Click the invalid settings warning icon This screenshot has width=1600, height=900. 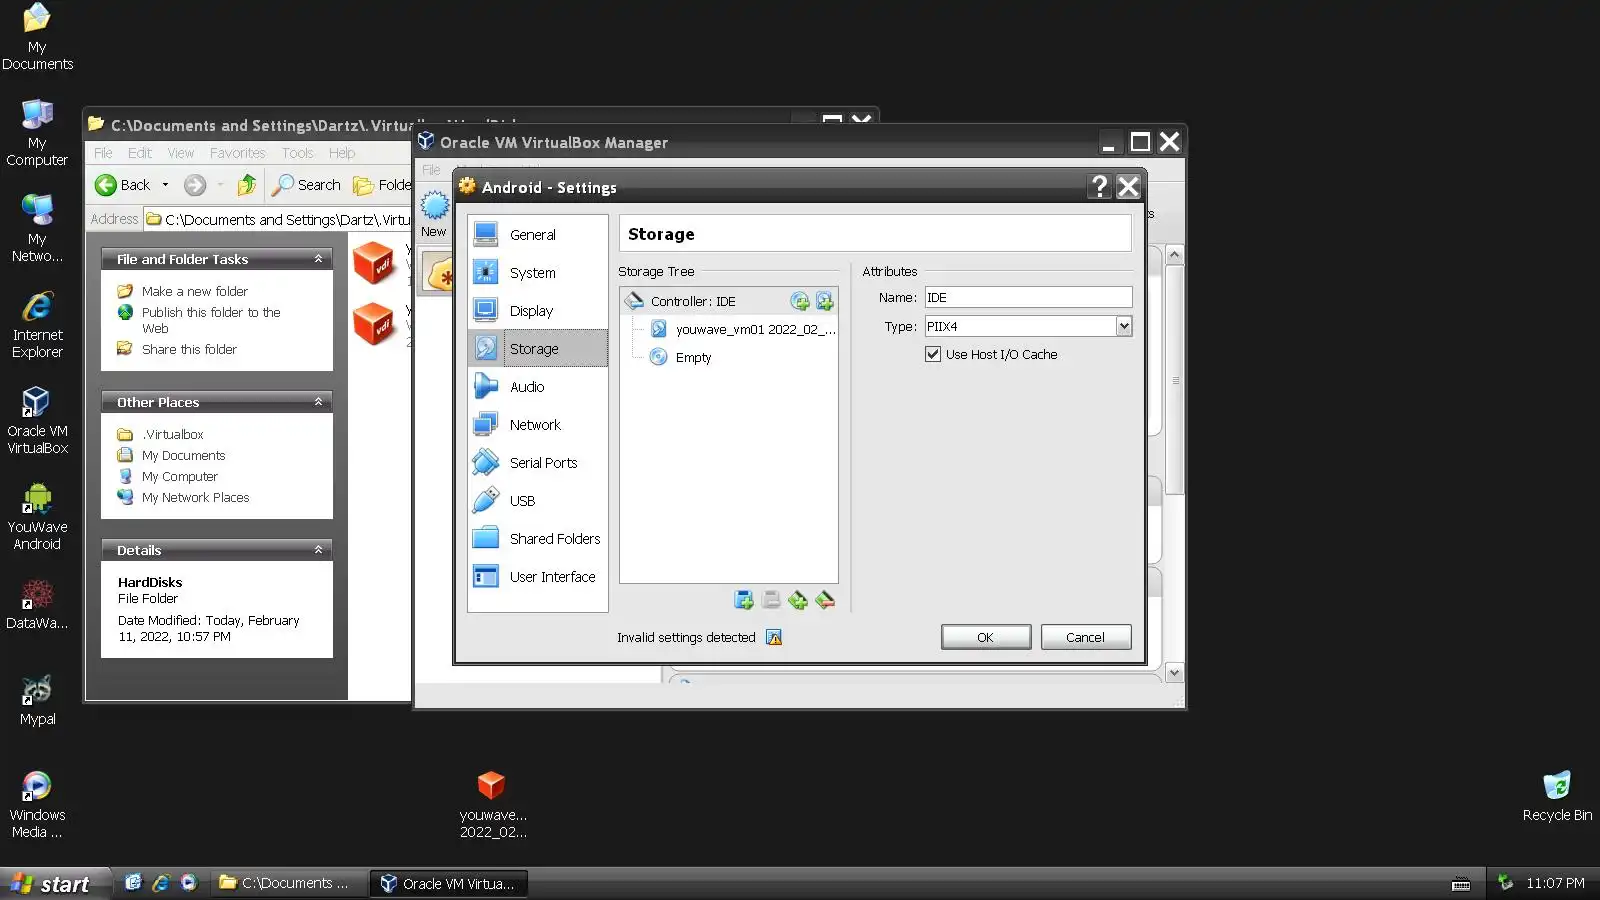tap(774, 637)
